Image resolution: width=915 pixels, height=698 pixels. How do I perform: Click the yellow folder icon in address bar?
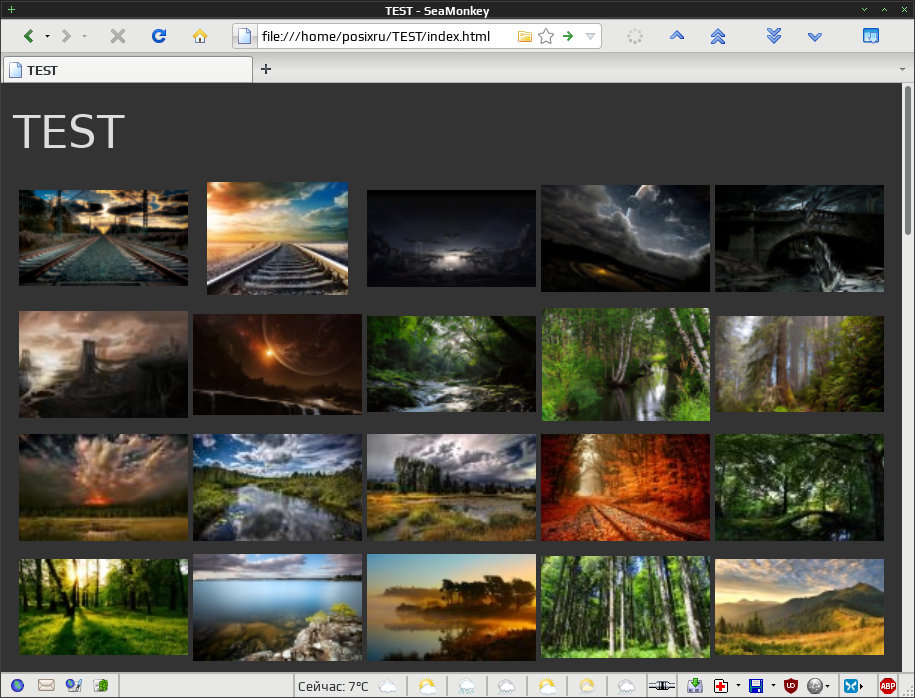coord(525,36)
